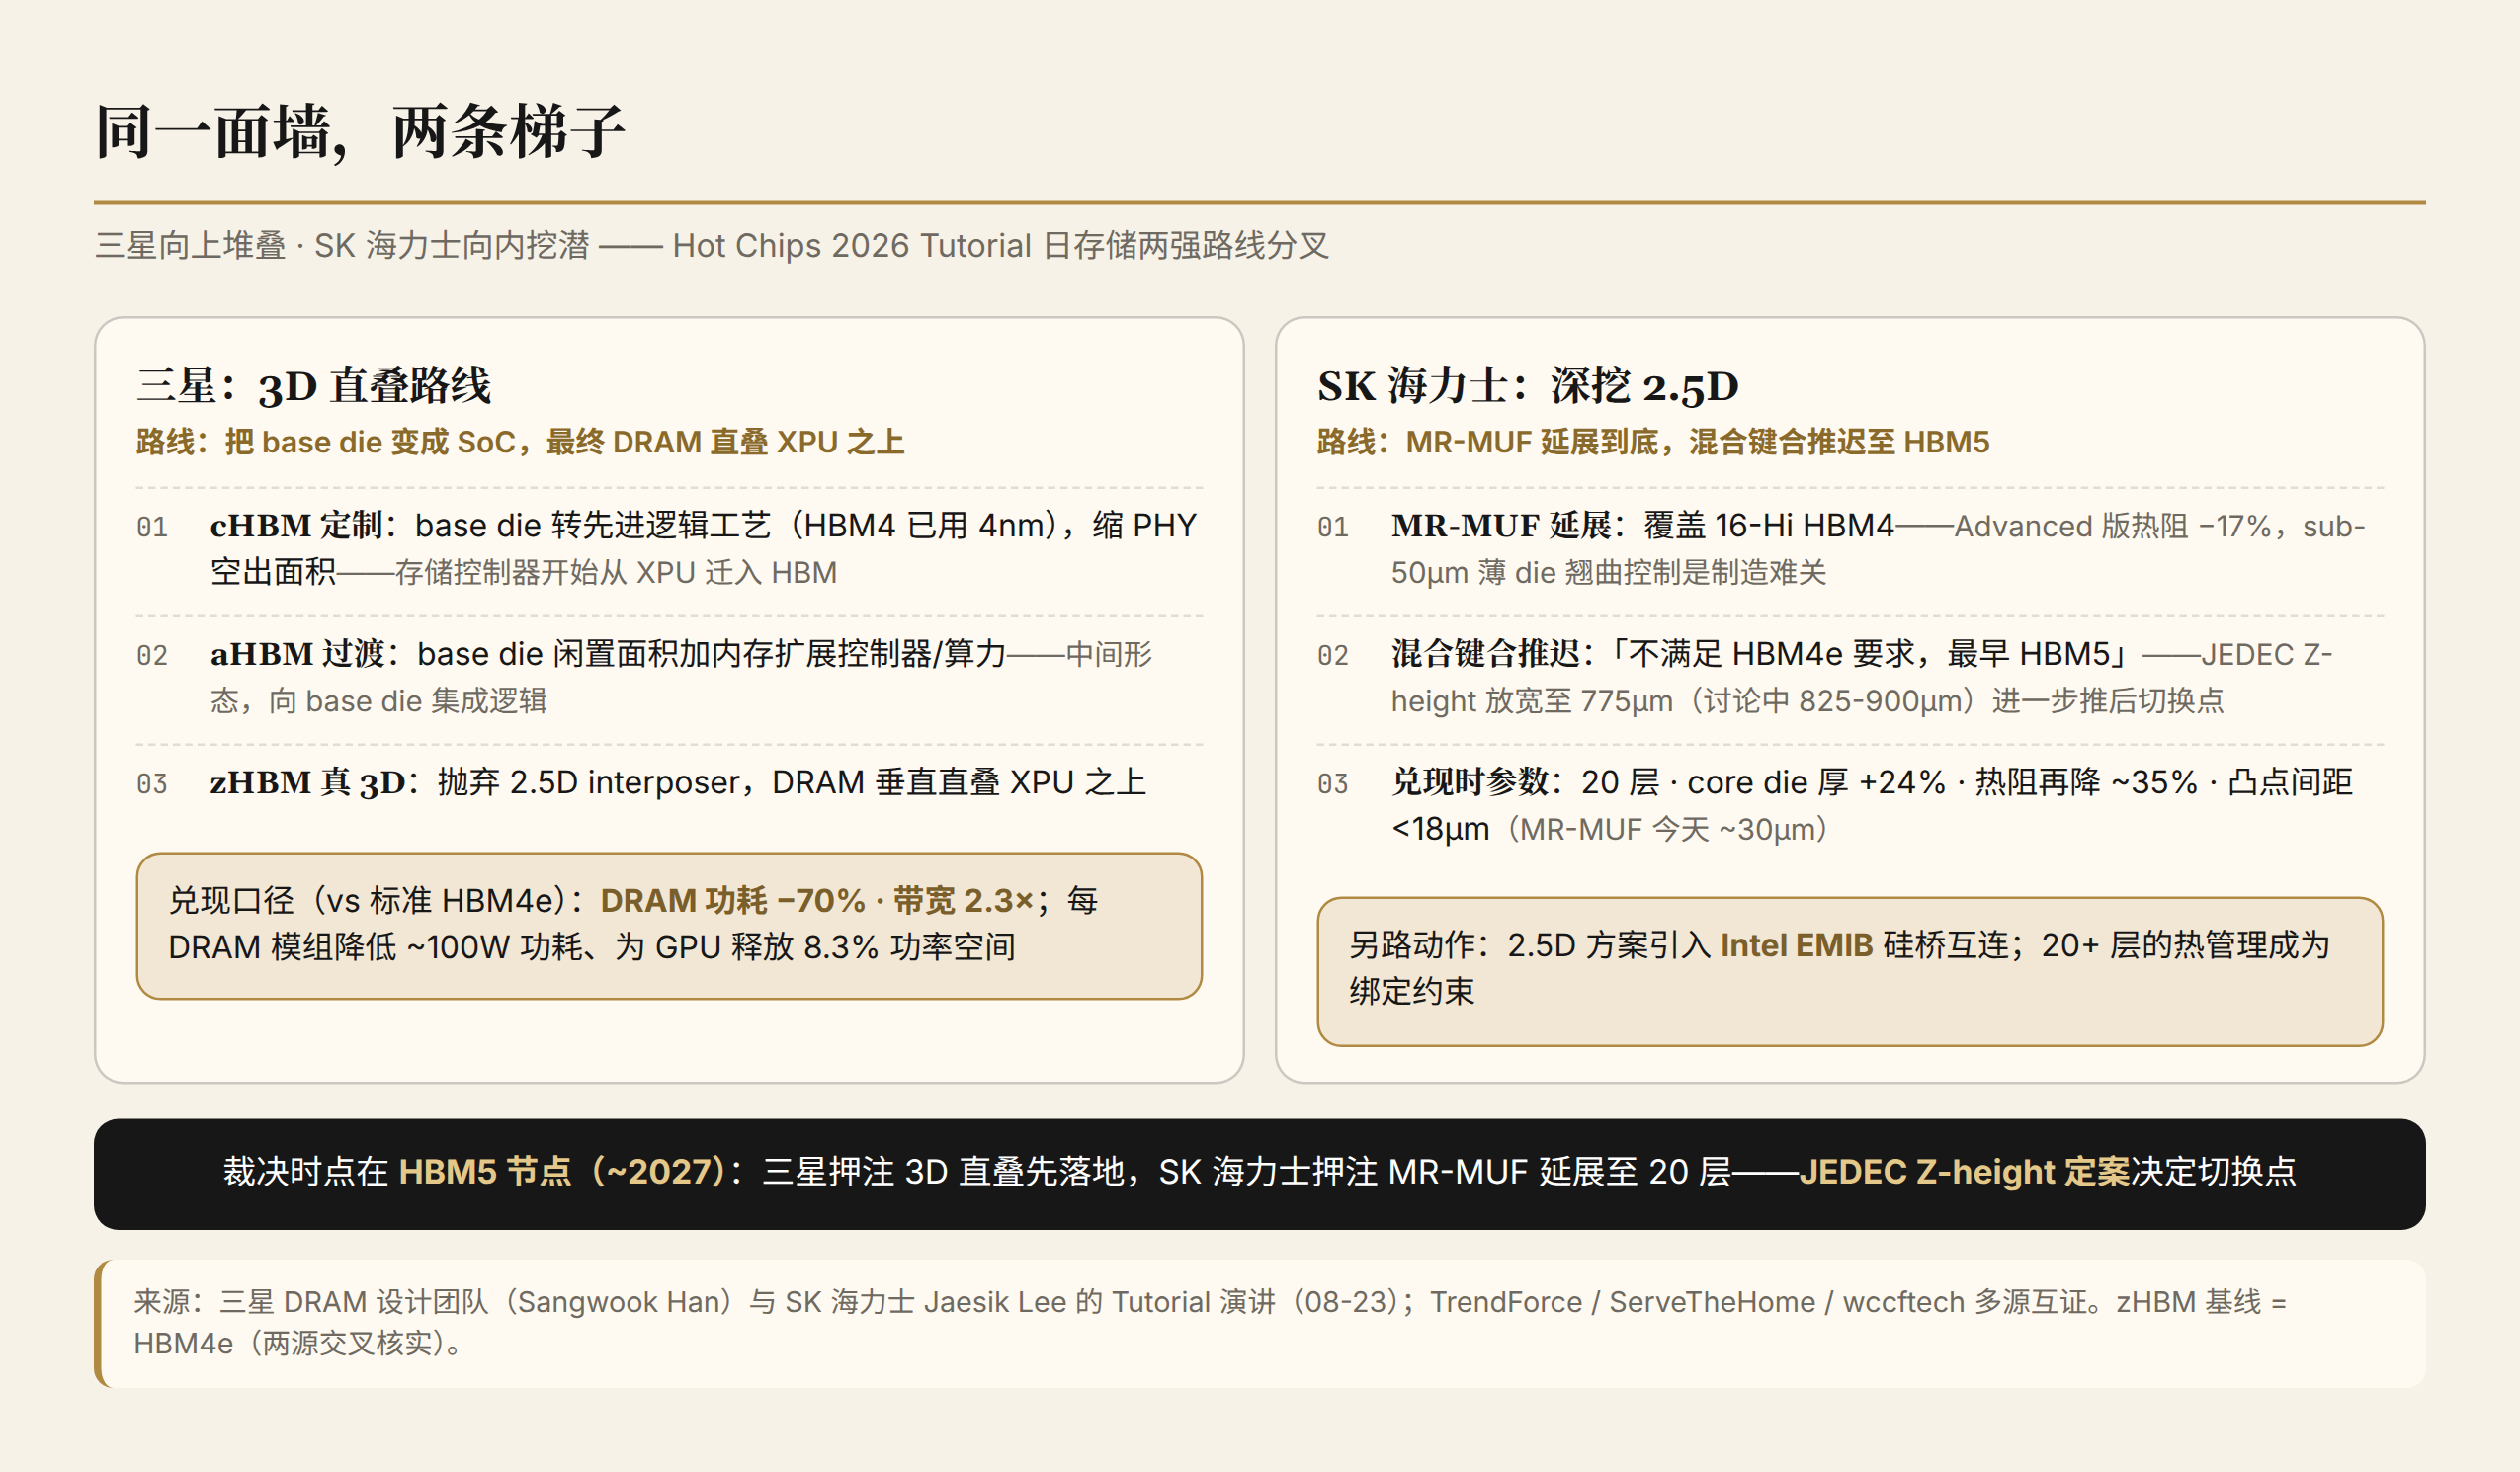The width and height of the screenshot is (2520, 1472).
Task: Click the 来源 footnote mentioning Sangwook Han
Action: 1260,1322
